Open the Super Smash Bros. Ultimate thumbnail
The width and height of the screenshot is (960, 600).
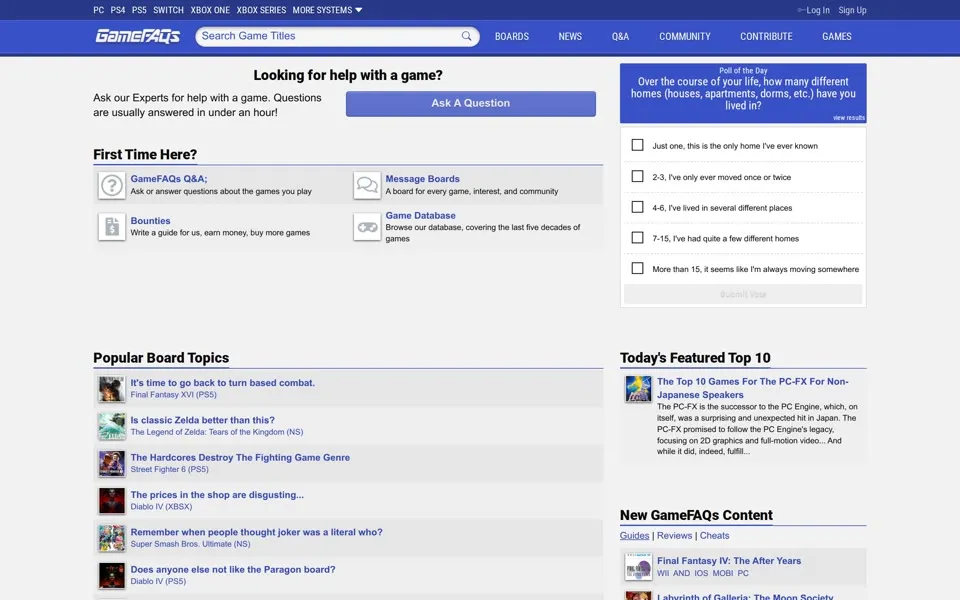[111, 538]
